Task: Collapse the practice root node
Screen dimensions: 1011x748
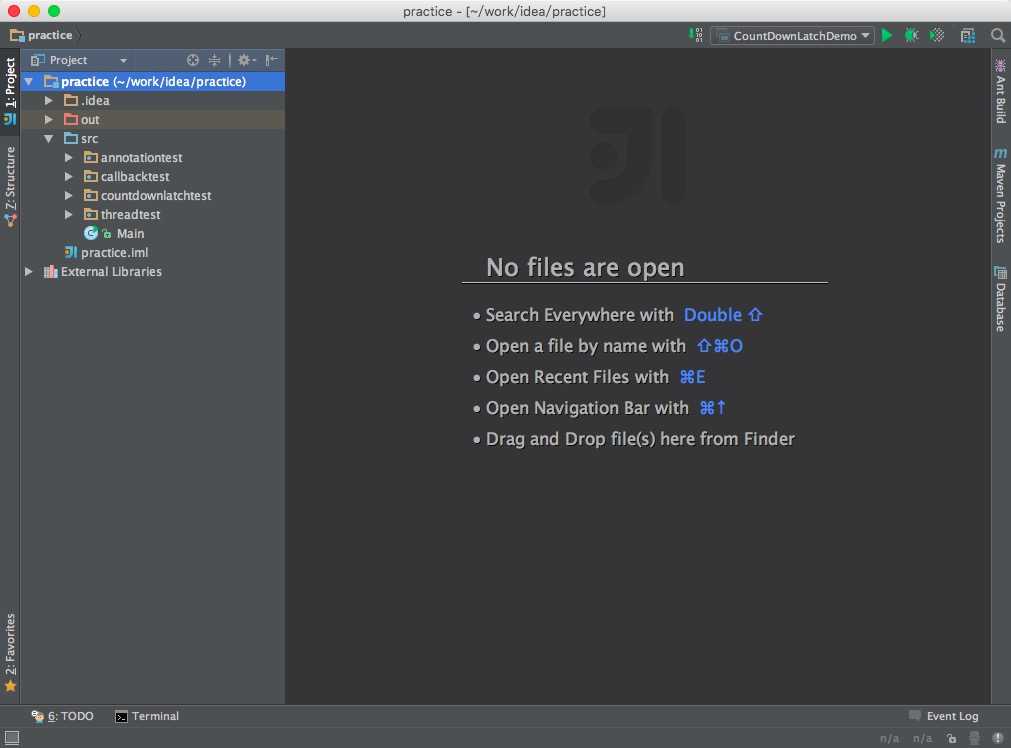Action: click(29, 82)
